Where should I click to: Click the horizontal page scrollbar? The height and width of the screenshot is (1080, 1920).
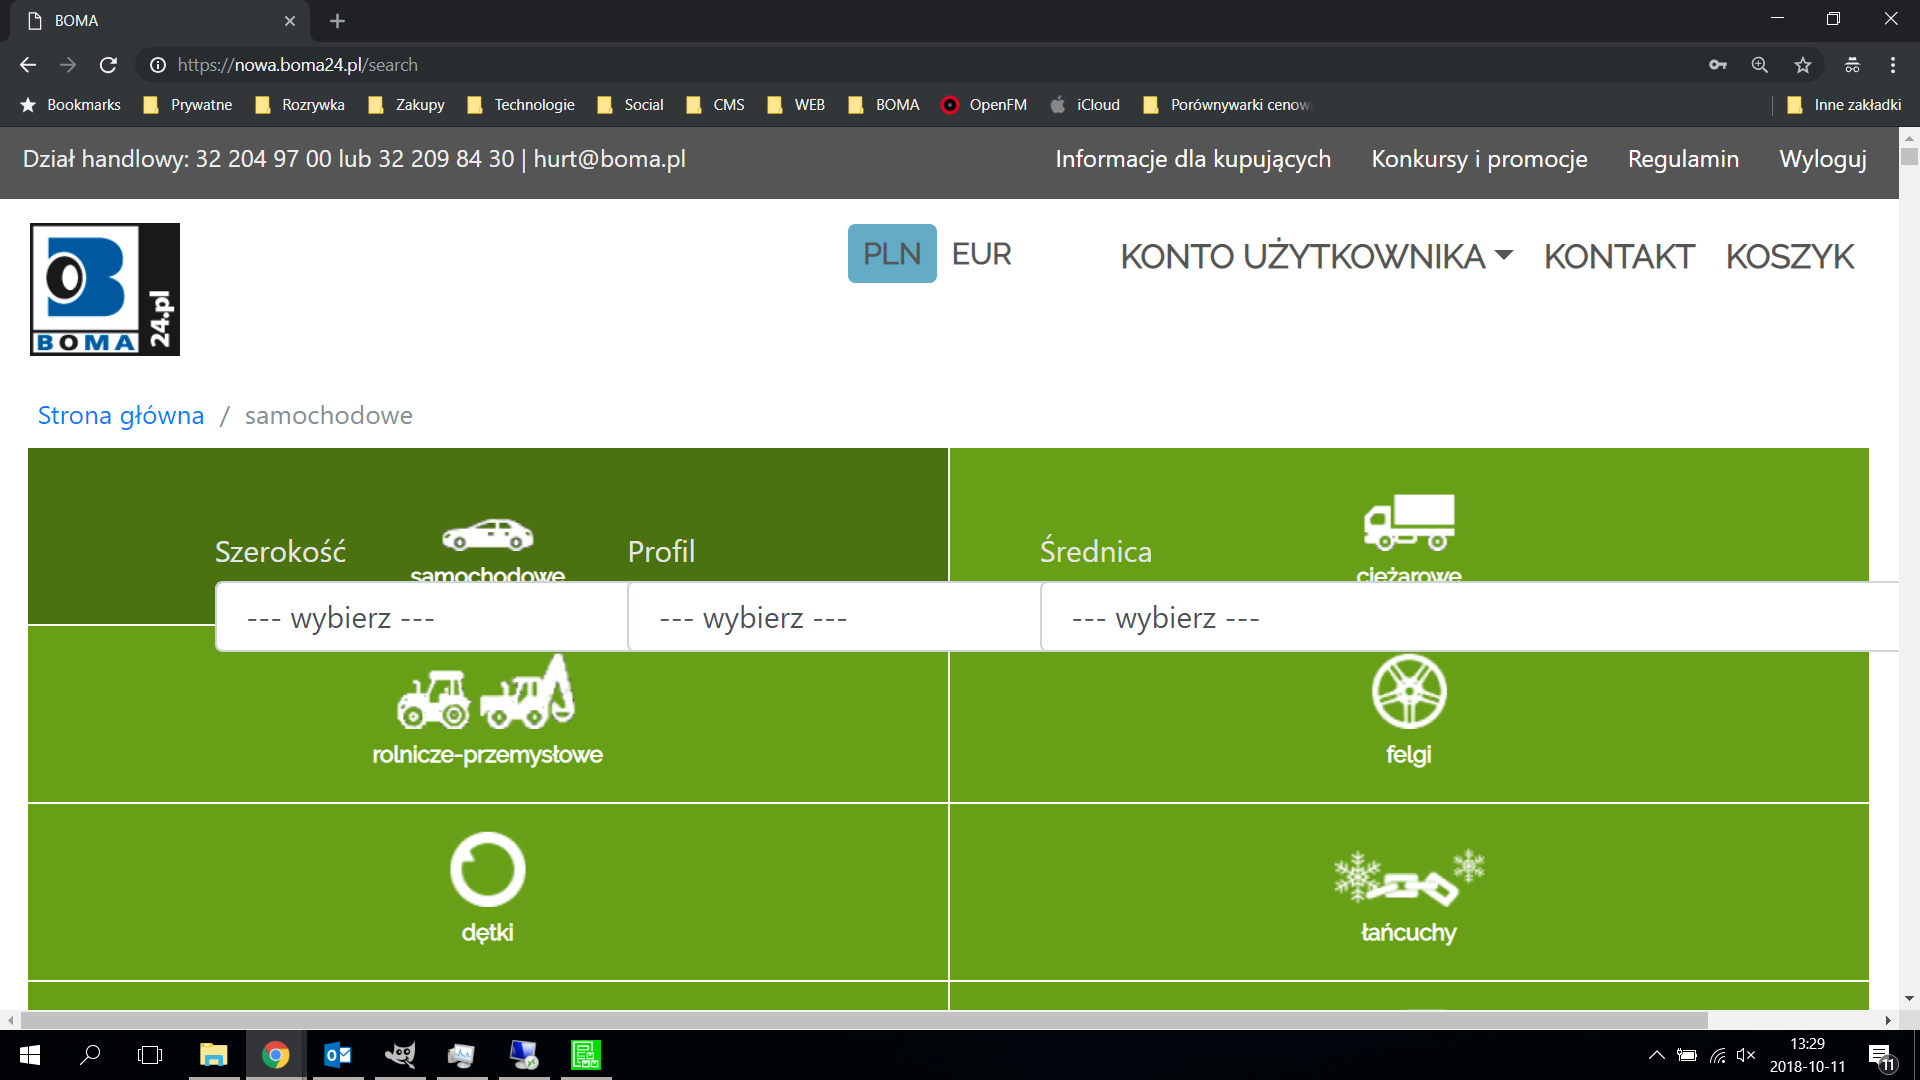(x=860, y=1020)
